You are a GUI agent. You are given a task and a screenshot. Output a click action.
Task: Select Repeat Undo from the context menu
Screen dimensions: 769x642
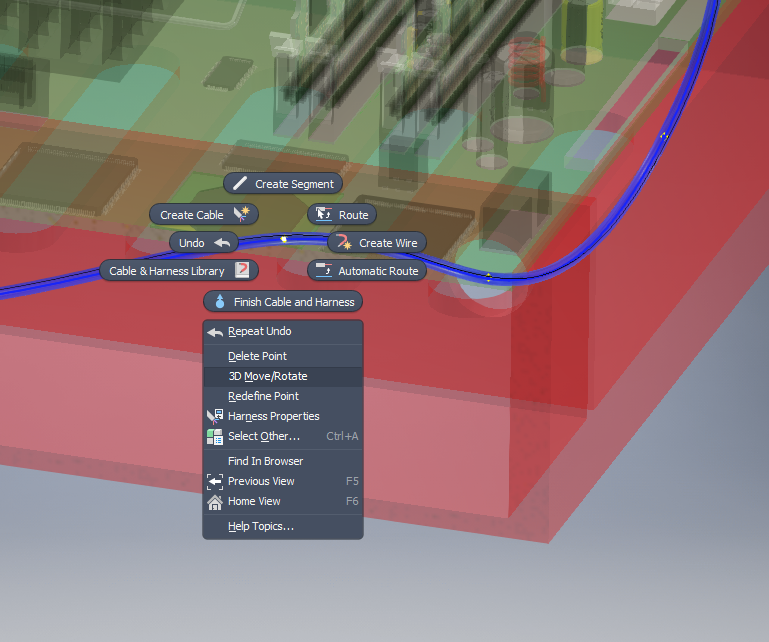pos(283,332)
